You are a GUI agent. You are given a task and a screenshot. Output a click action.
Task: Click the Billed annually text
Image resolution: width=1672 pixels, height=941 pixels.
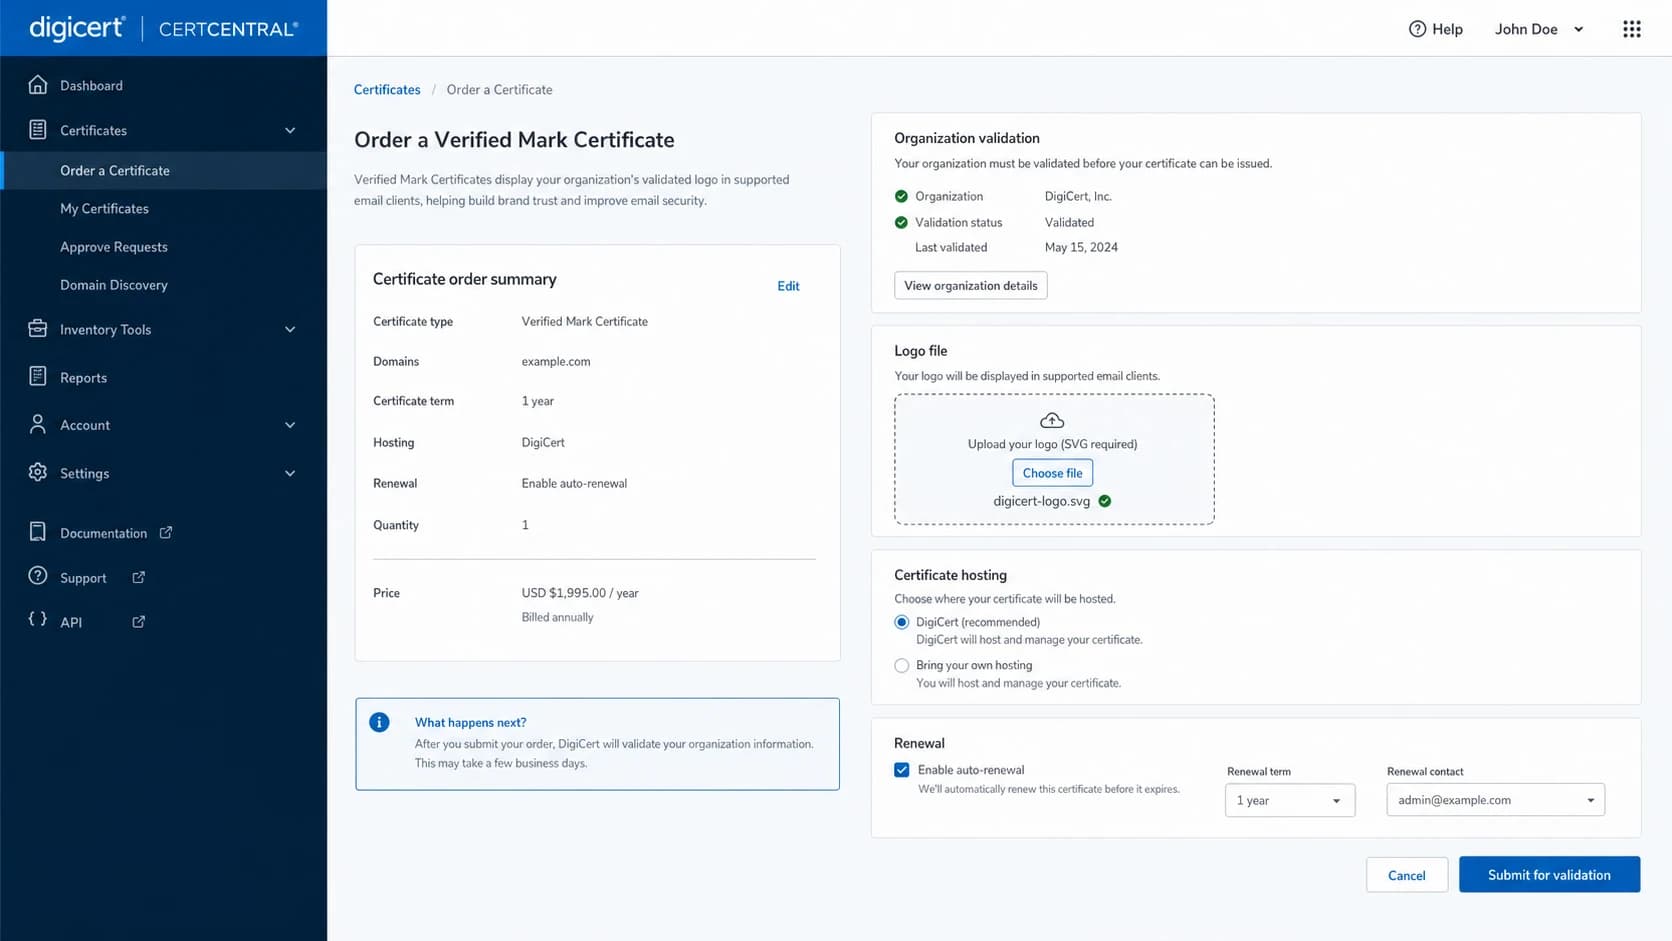(557, 617)
